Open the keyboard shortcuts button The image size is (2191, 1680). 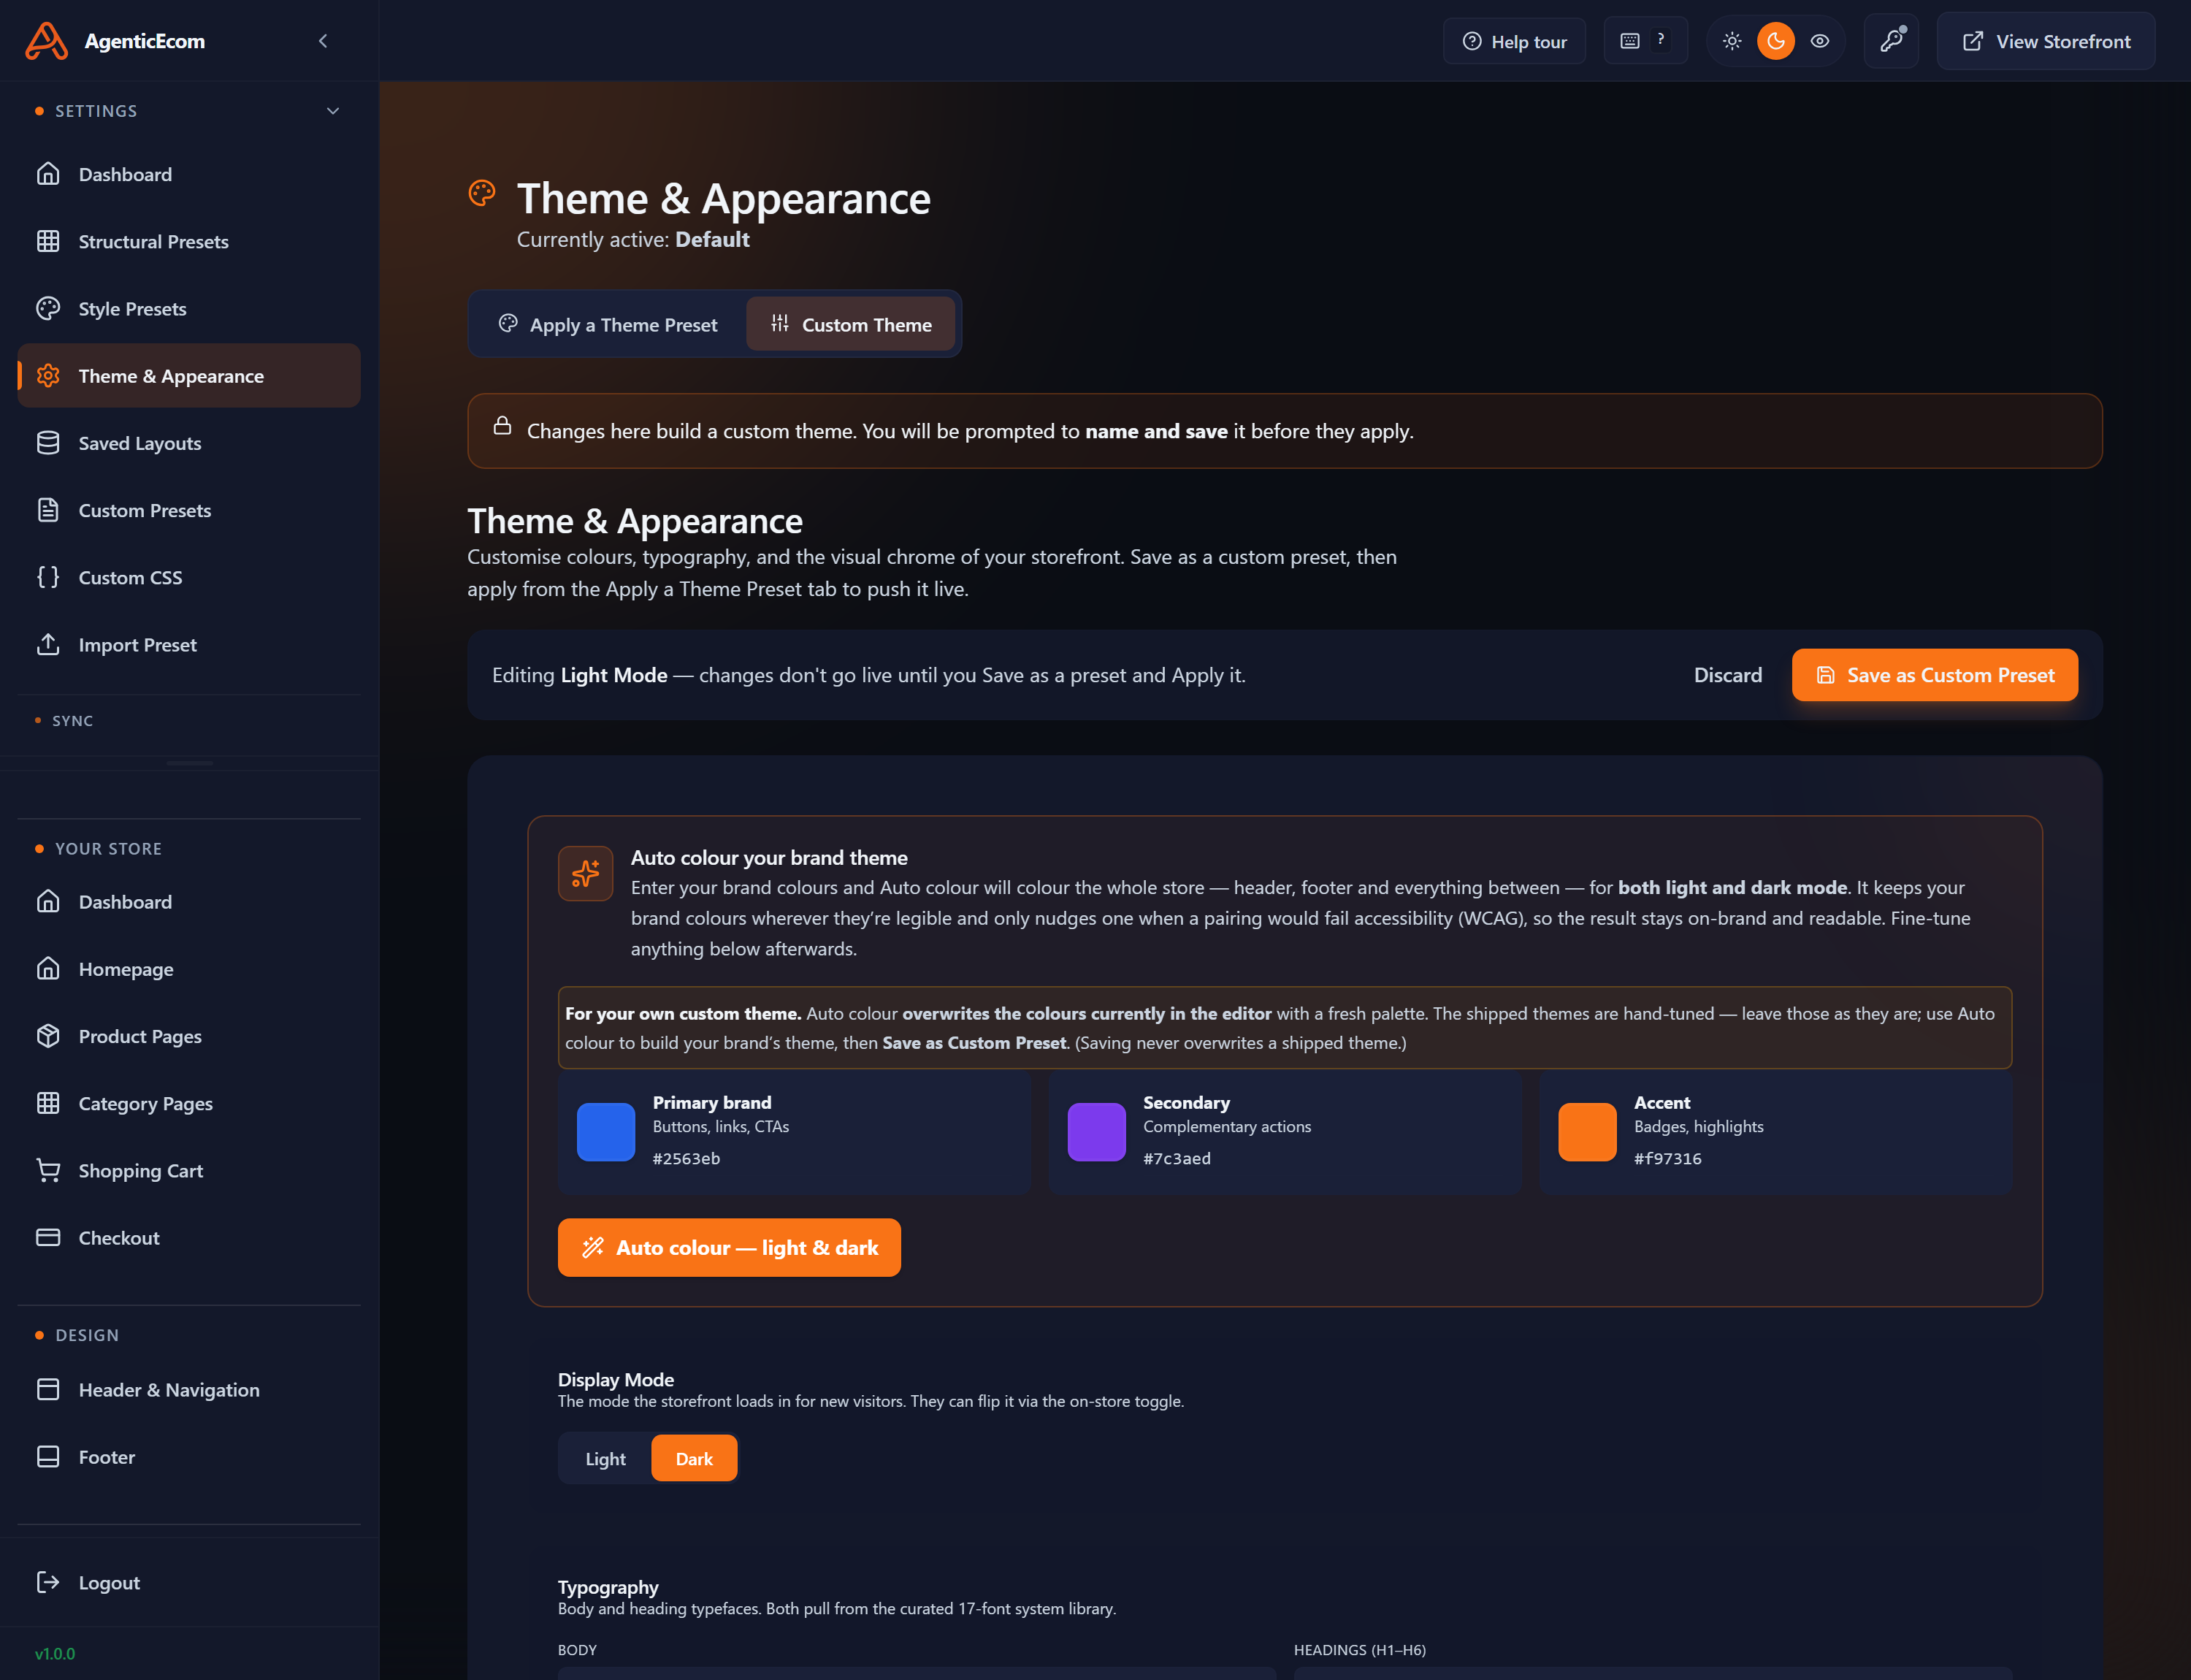[x=1645, y=41]
